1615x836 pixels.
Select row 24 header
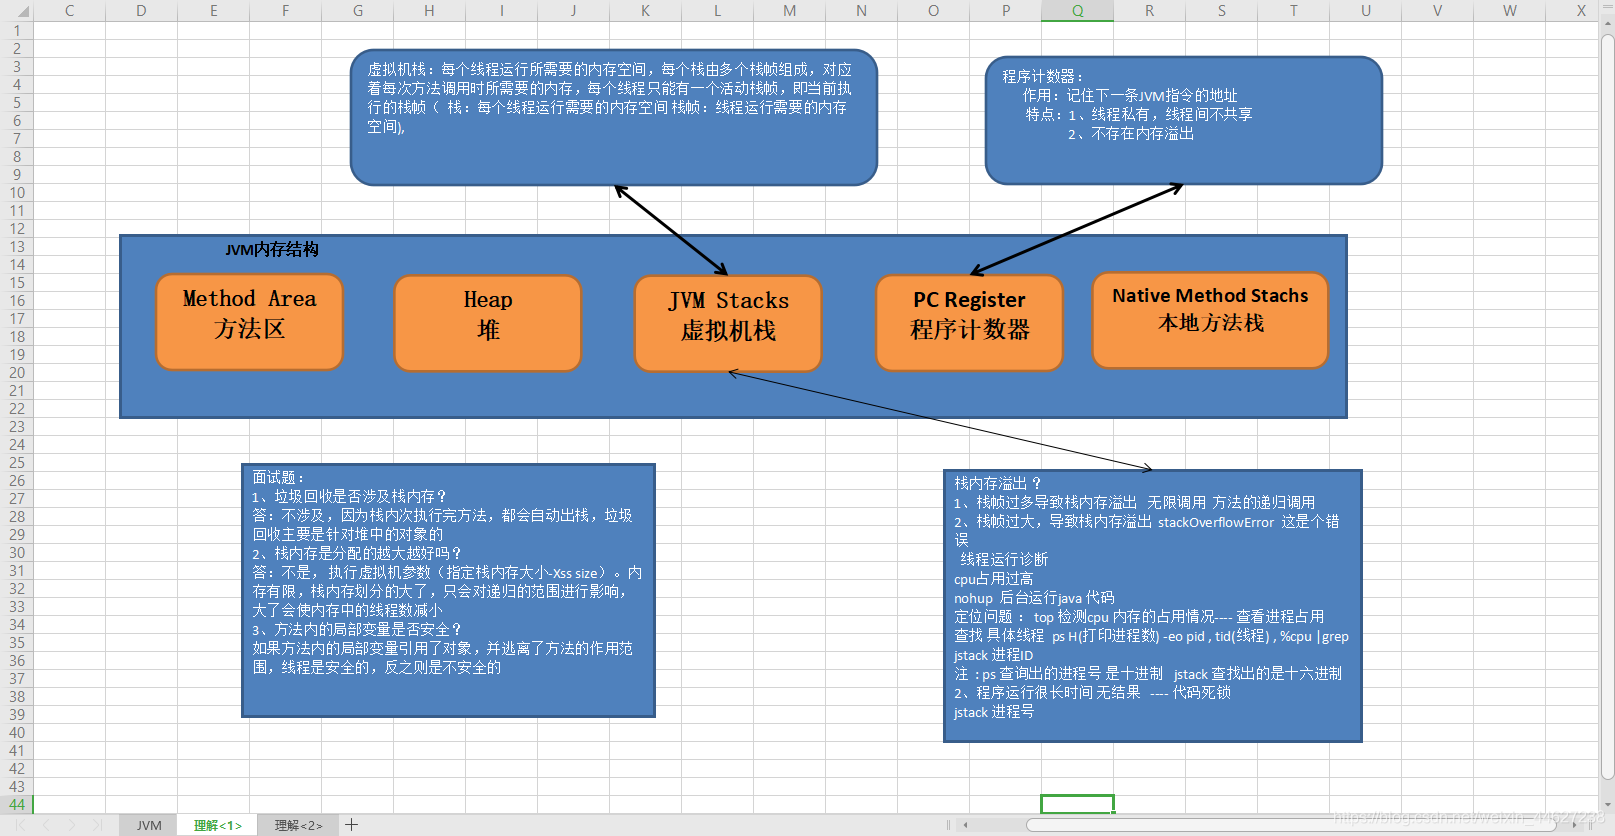click(16, 445)
